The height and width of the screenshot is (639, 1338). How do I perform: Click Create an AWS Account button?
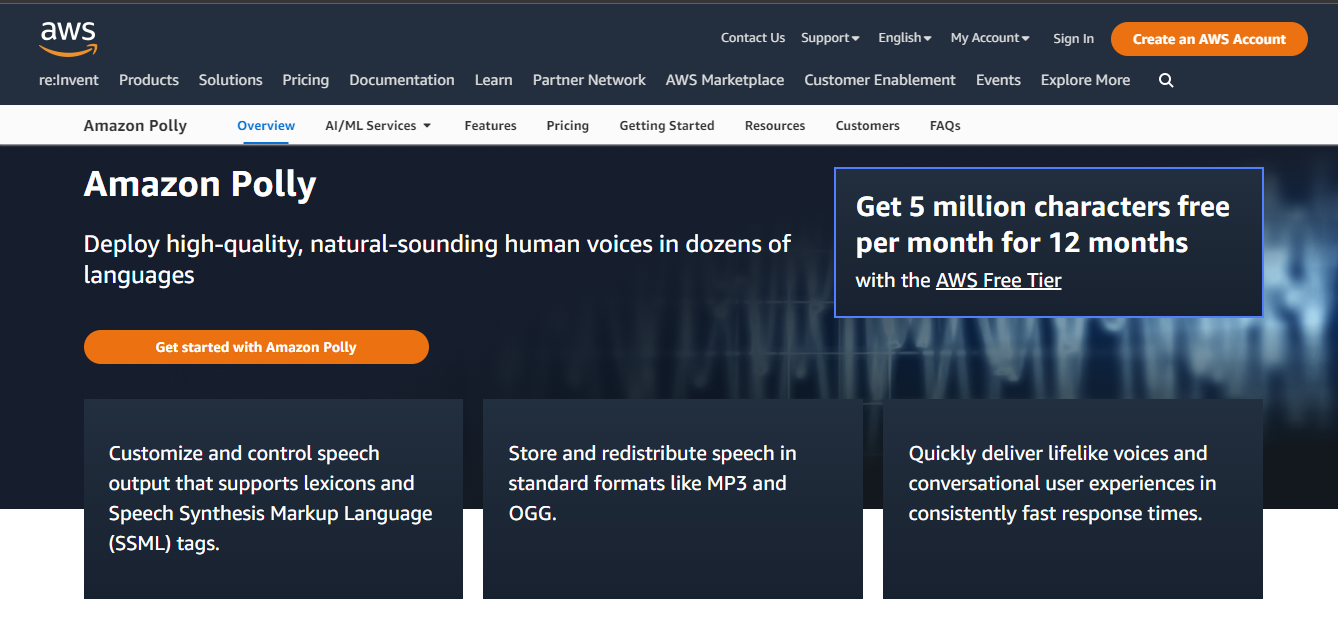pyautogui.click(x=1209, y=39)
